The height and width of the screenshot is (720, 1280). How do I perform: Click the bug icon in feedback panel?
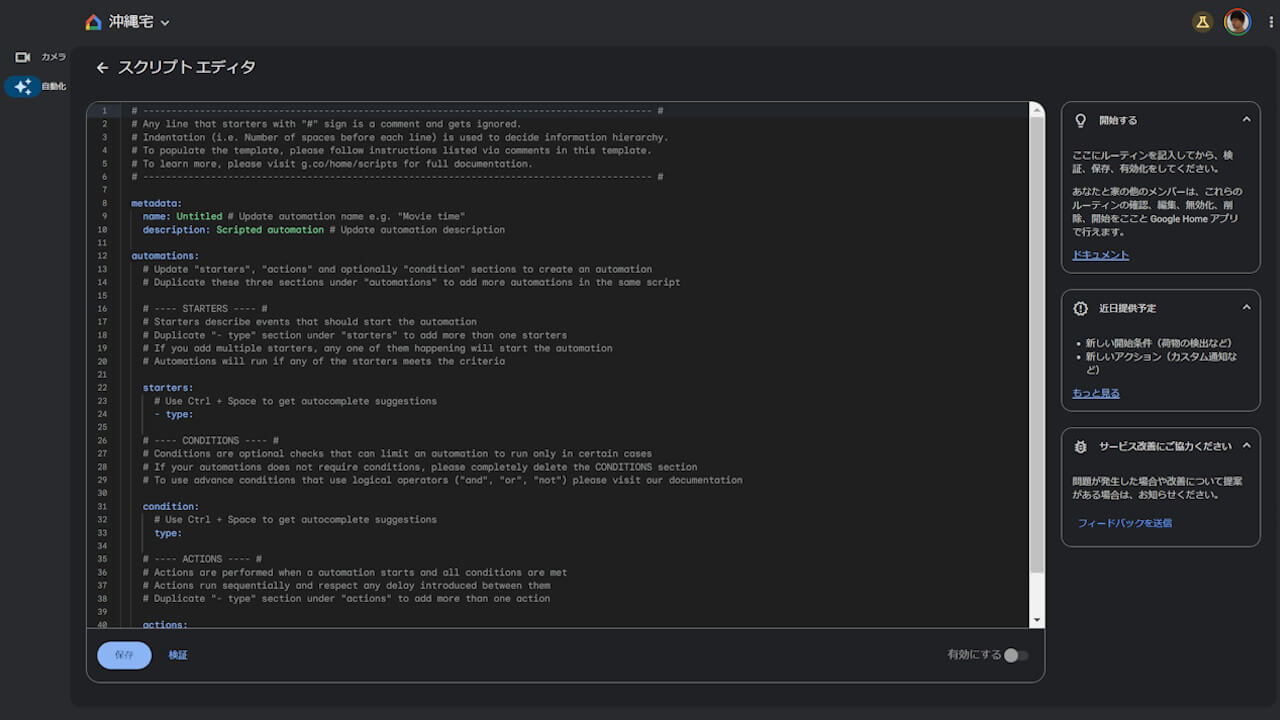click(x=1080, y=446)
